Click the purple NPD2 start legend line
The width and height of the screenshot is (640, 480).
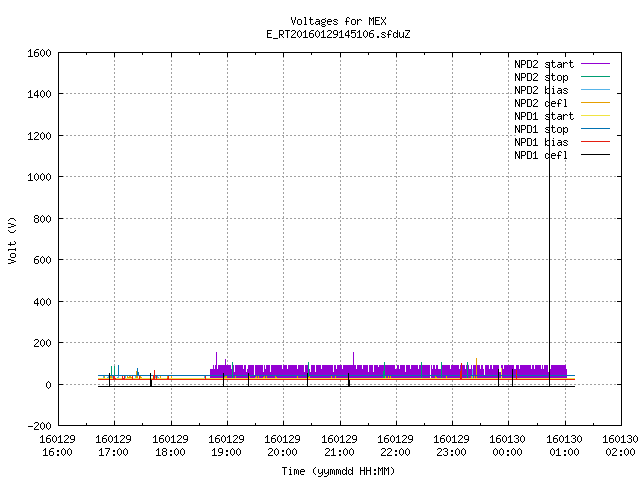pos(595,64)
